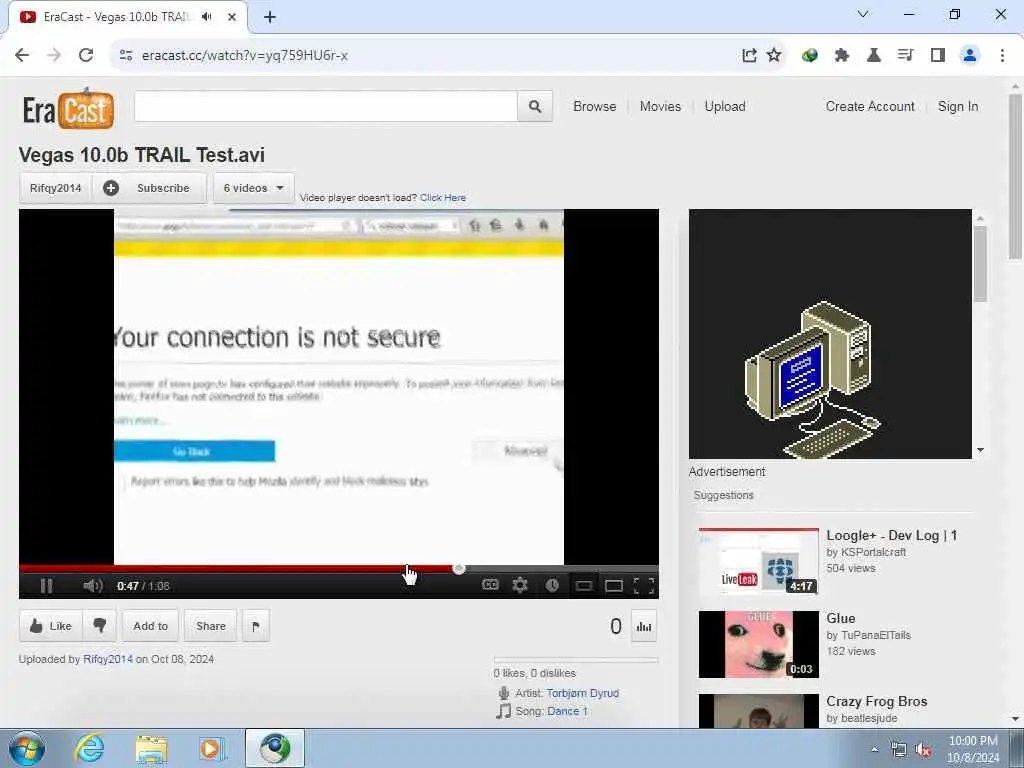Viewport: 1024px width, 768px height.
Task: Click Here link for video player
Action: coord(443,197)
